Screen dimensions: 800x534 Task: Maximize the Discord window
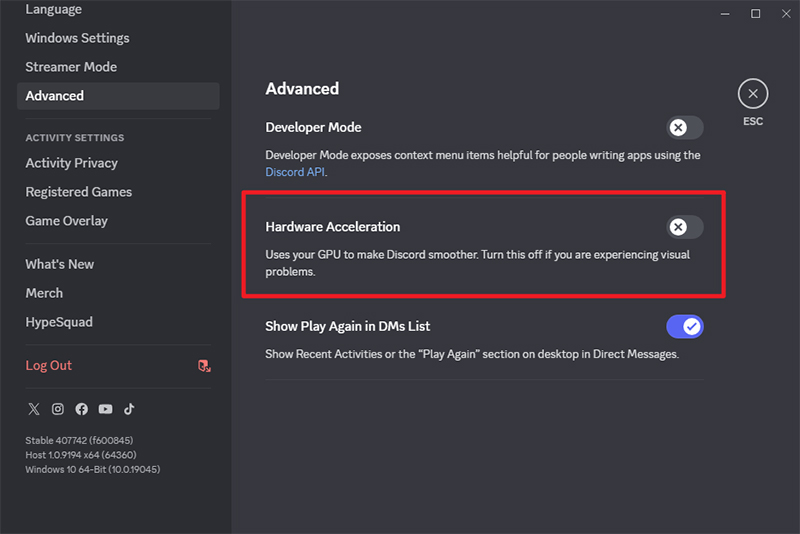[756, 14]
